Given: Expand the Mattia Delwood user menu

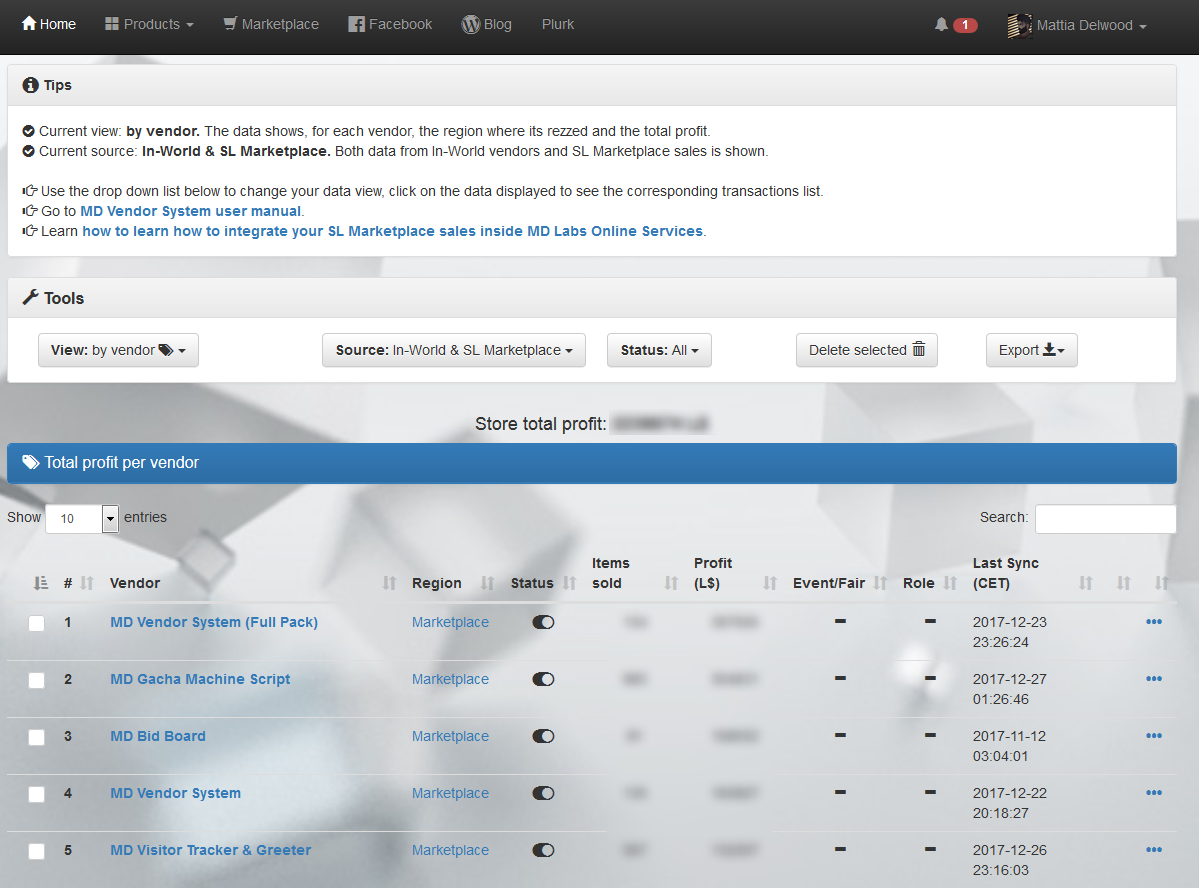Looking at the screenshot, I should [x=1091, y=26].
